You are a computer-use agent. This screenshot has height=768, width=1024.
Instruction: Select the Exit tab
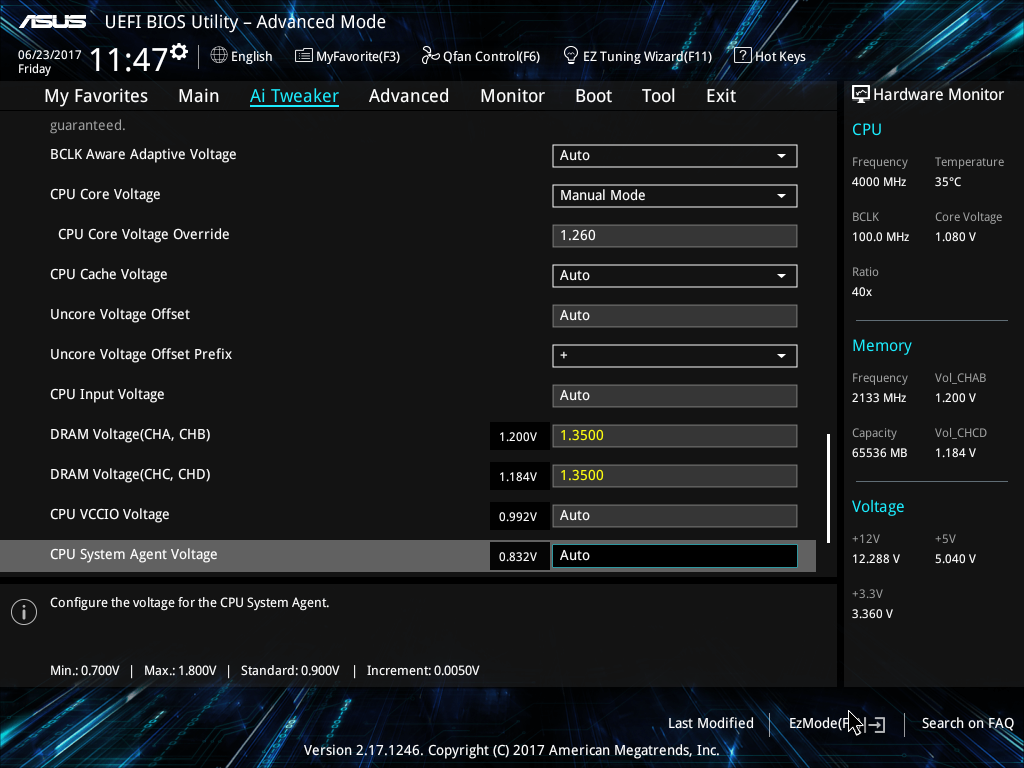[721, 96]
